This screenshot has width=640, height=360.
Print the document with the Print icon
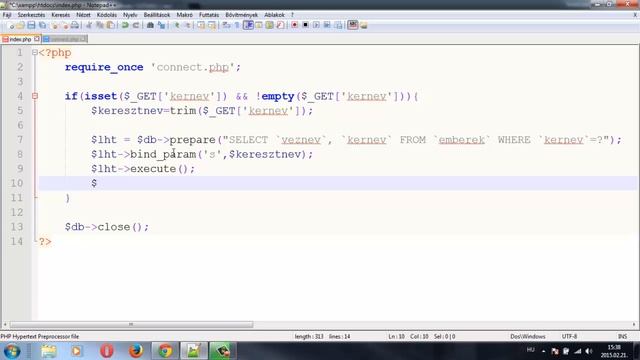pyautogui.click(x=75, y=25)
